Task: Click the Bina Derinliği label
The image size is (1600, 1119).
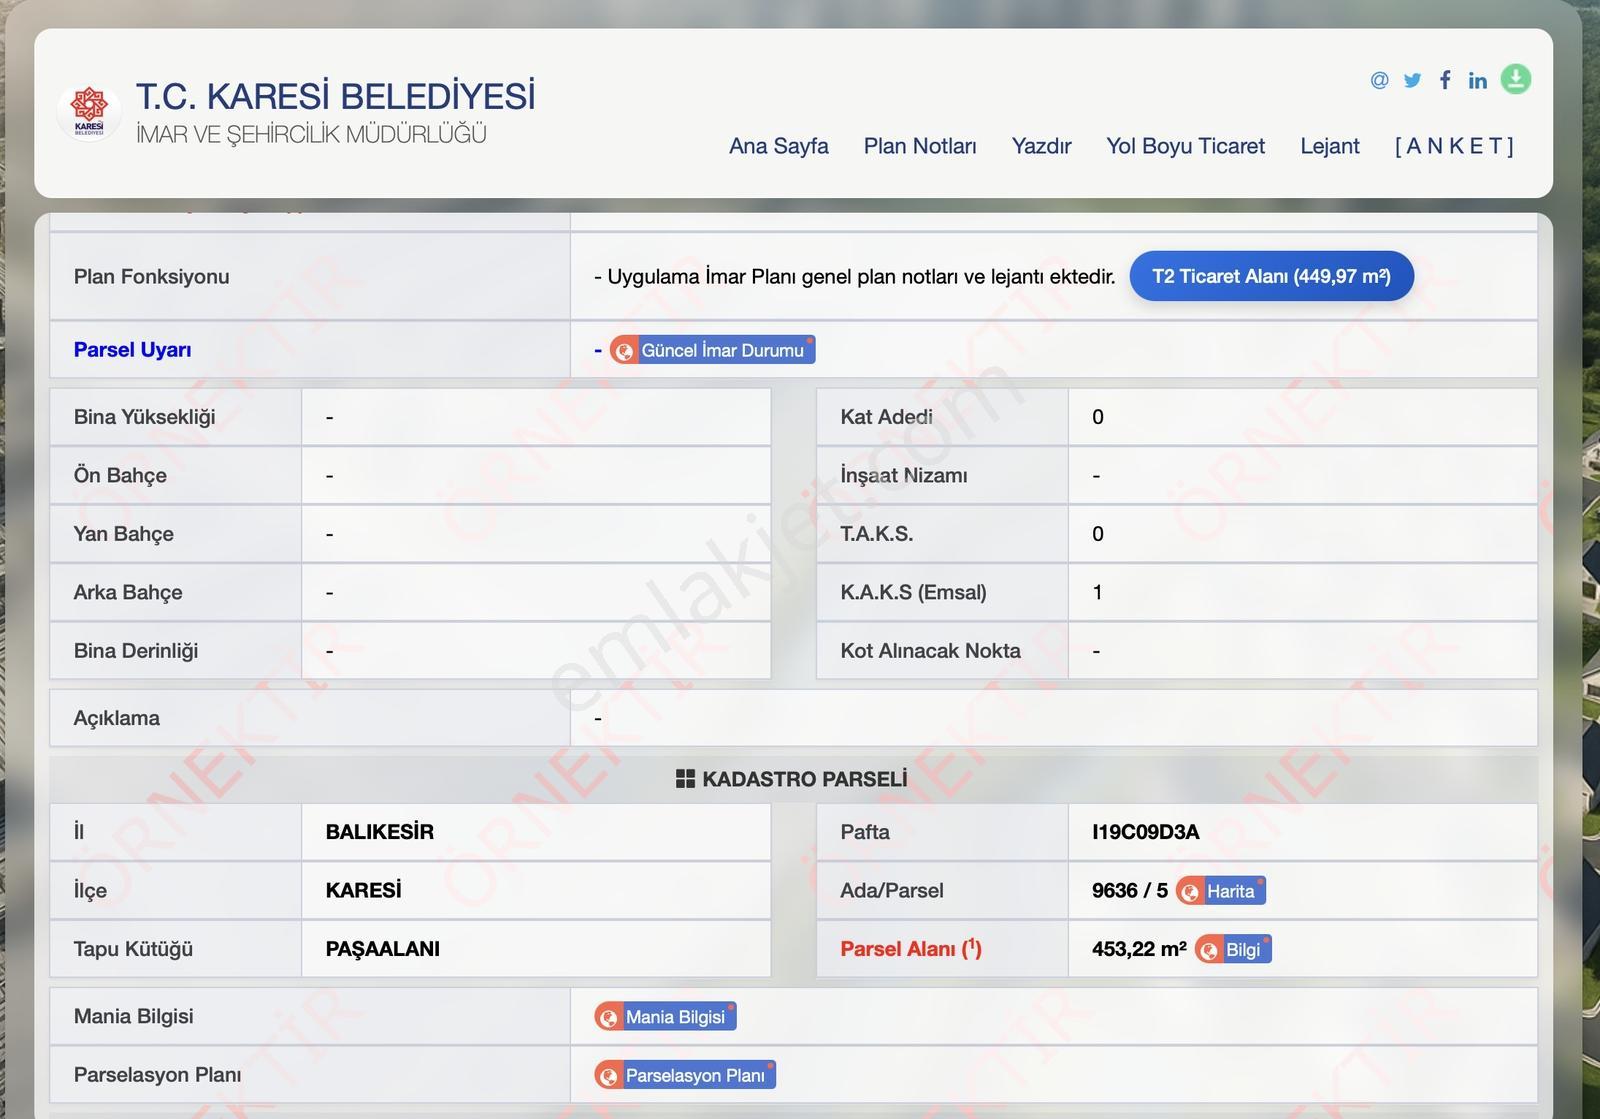Action: click(x=136, y=651)
